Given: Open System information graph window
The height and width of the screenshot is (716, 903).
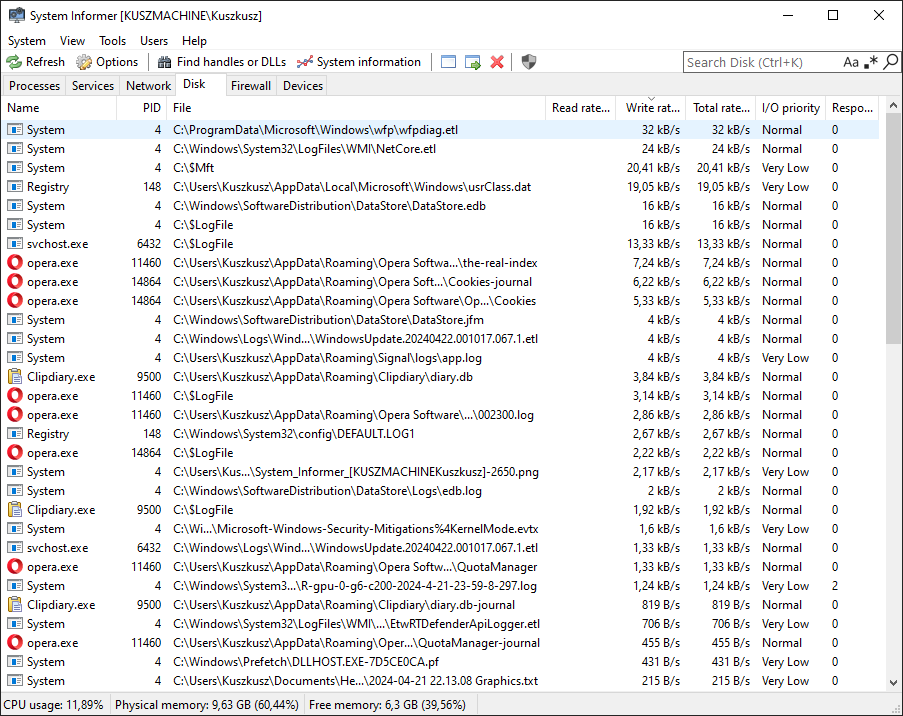Looking at the screenshot, I should 359,62.
